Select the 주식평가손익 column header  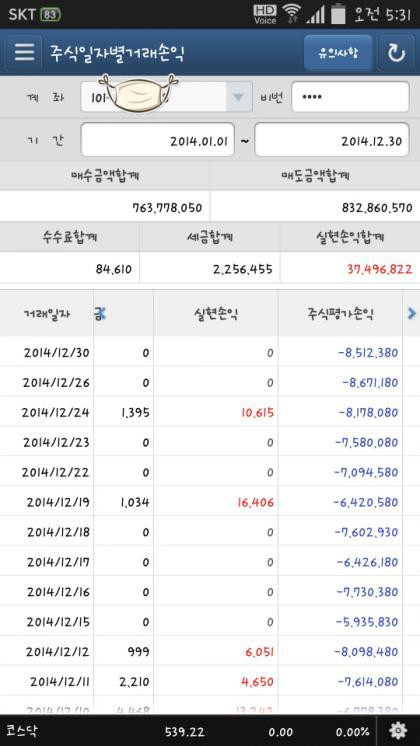click(341, 314)
